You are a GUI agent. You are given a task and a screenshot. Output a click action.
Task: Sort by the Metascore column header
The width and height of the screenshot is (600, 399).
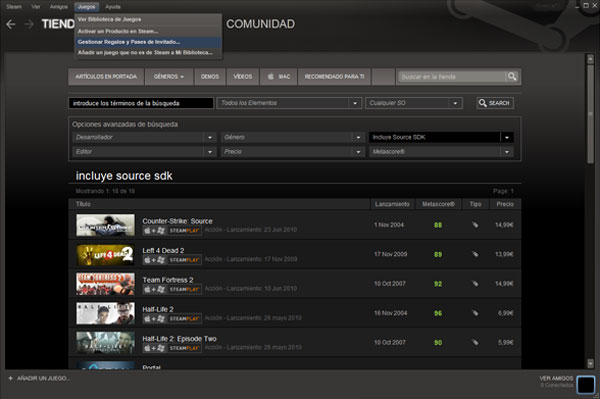[x=438, y=204]
